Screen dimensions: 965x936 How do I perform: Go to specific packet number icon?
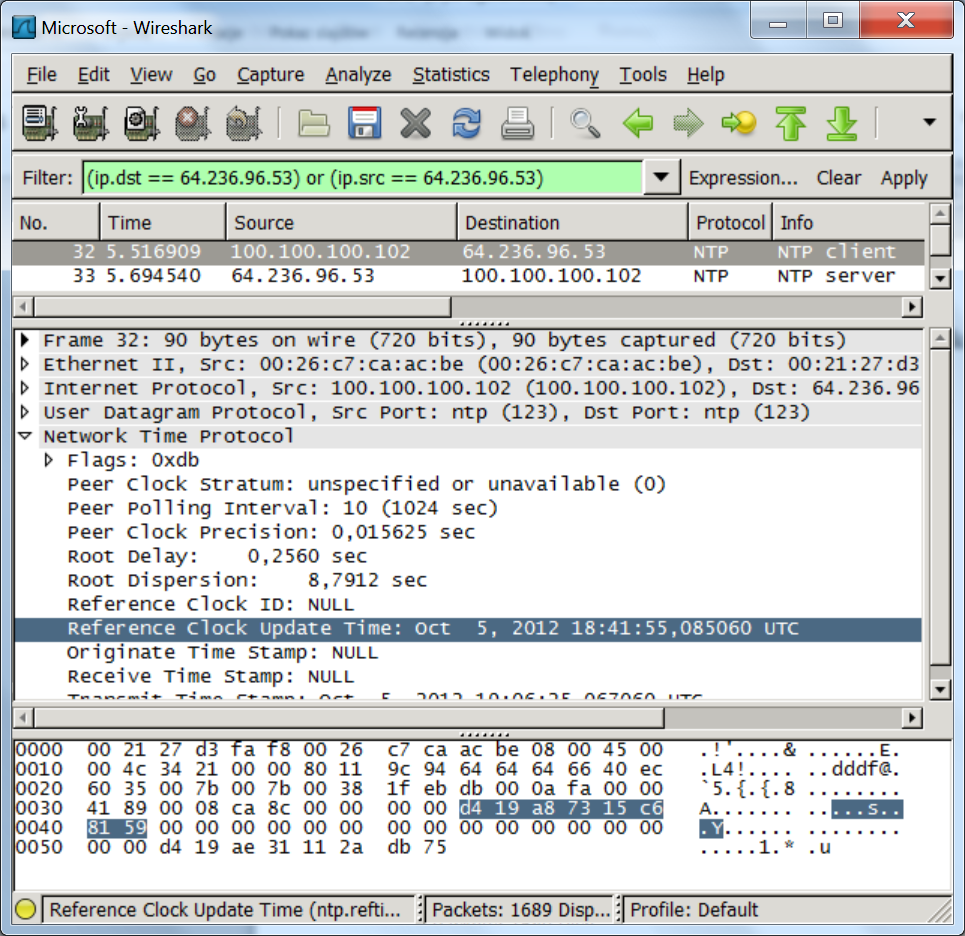pos(739,122)
